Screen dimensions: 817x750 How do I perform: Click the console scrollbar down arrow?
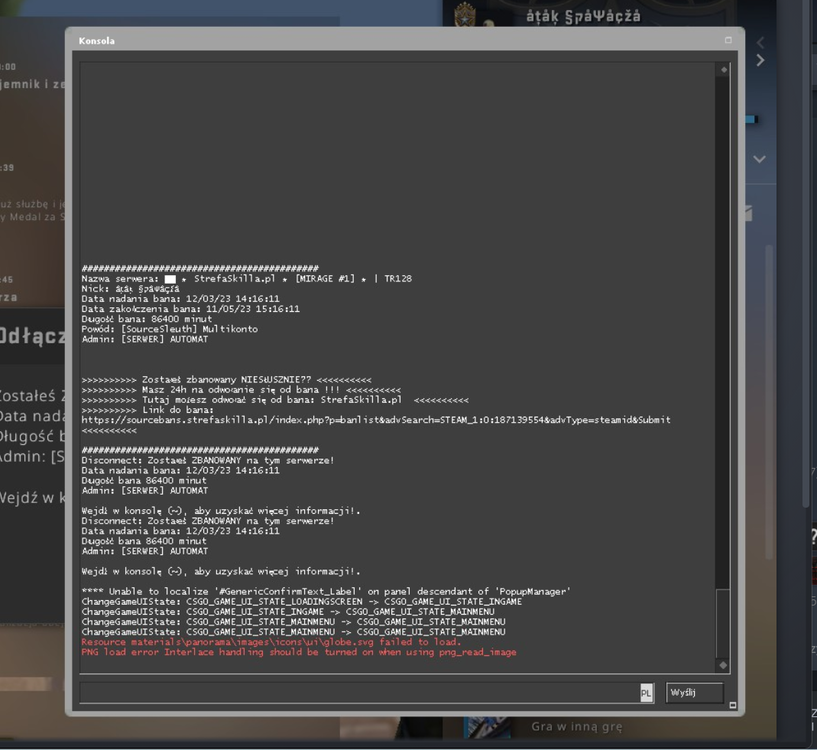[723, 665]
